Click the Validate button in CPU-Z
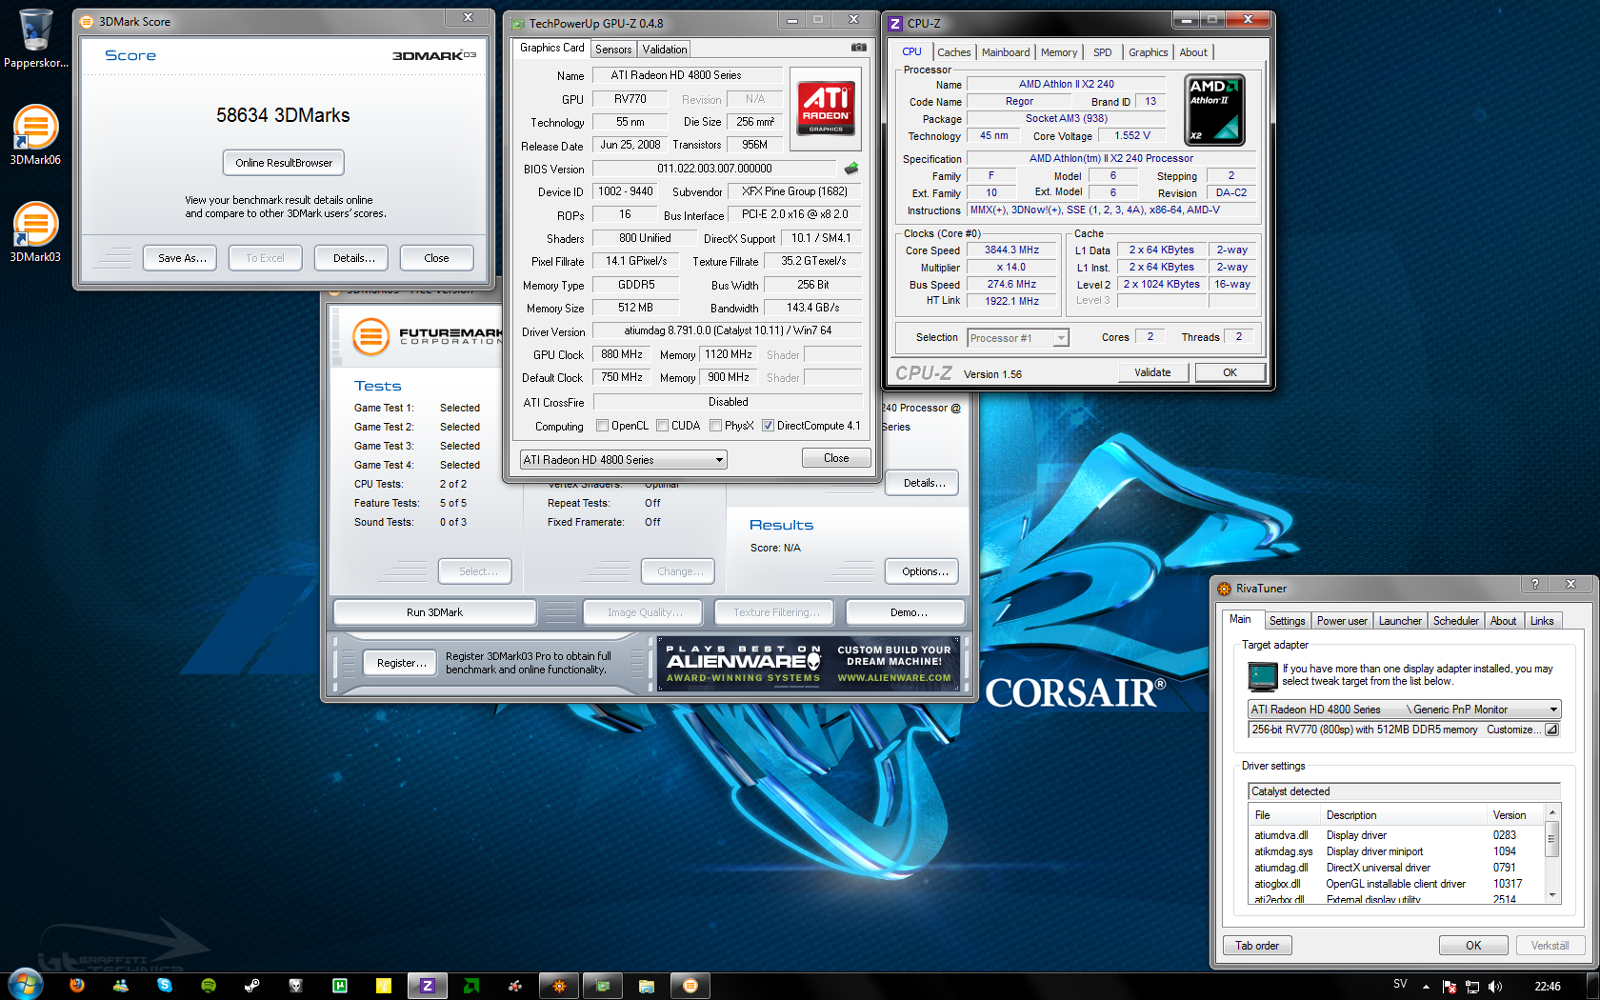Image resolution: width=1600 pixels, height=1000 pixels. (1152, 373)
